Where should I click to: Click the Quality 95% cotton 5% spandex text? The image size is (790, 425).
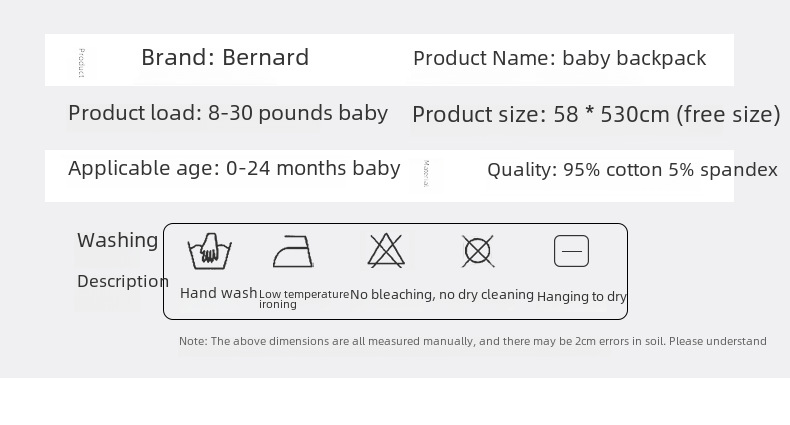coord(632,170)
